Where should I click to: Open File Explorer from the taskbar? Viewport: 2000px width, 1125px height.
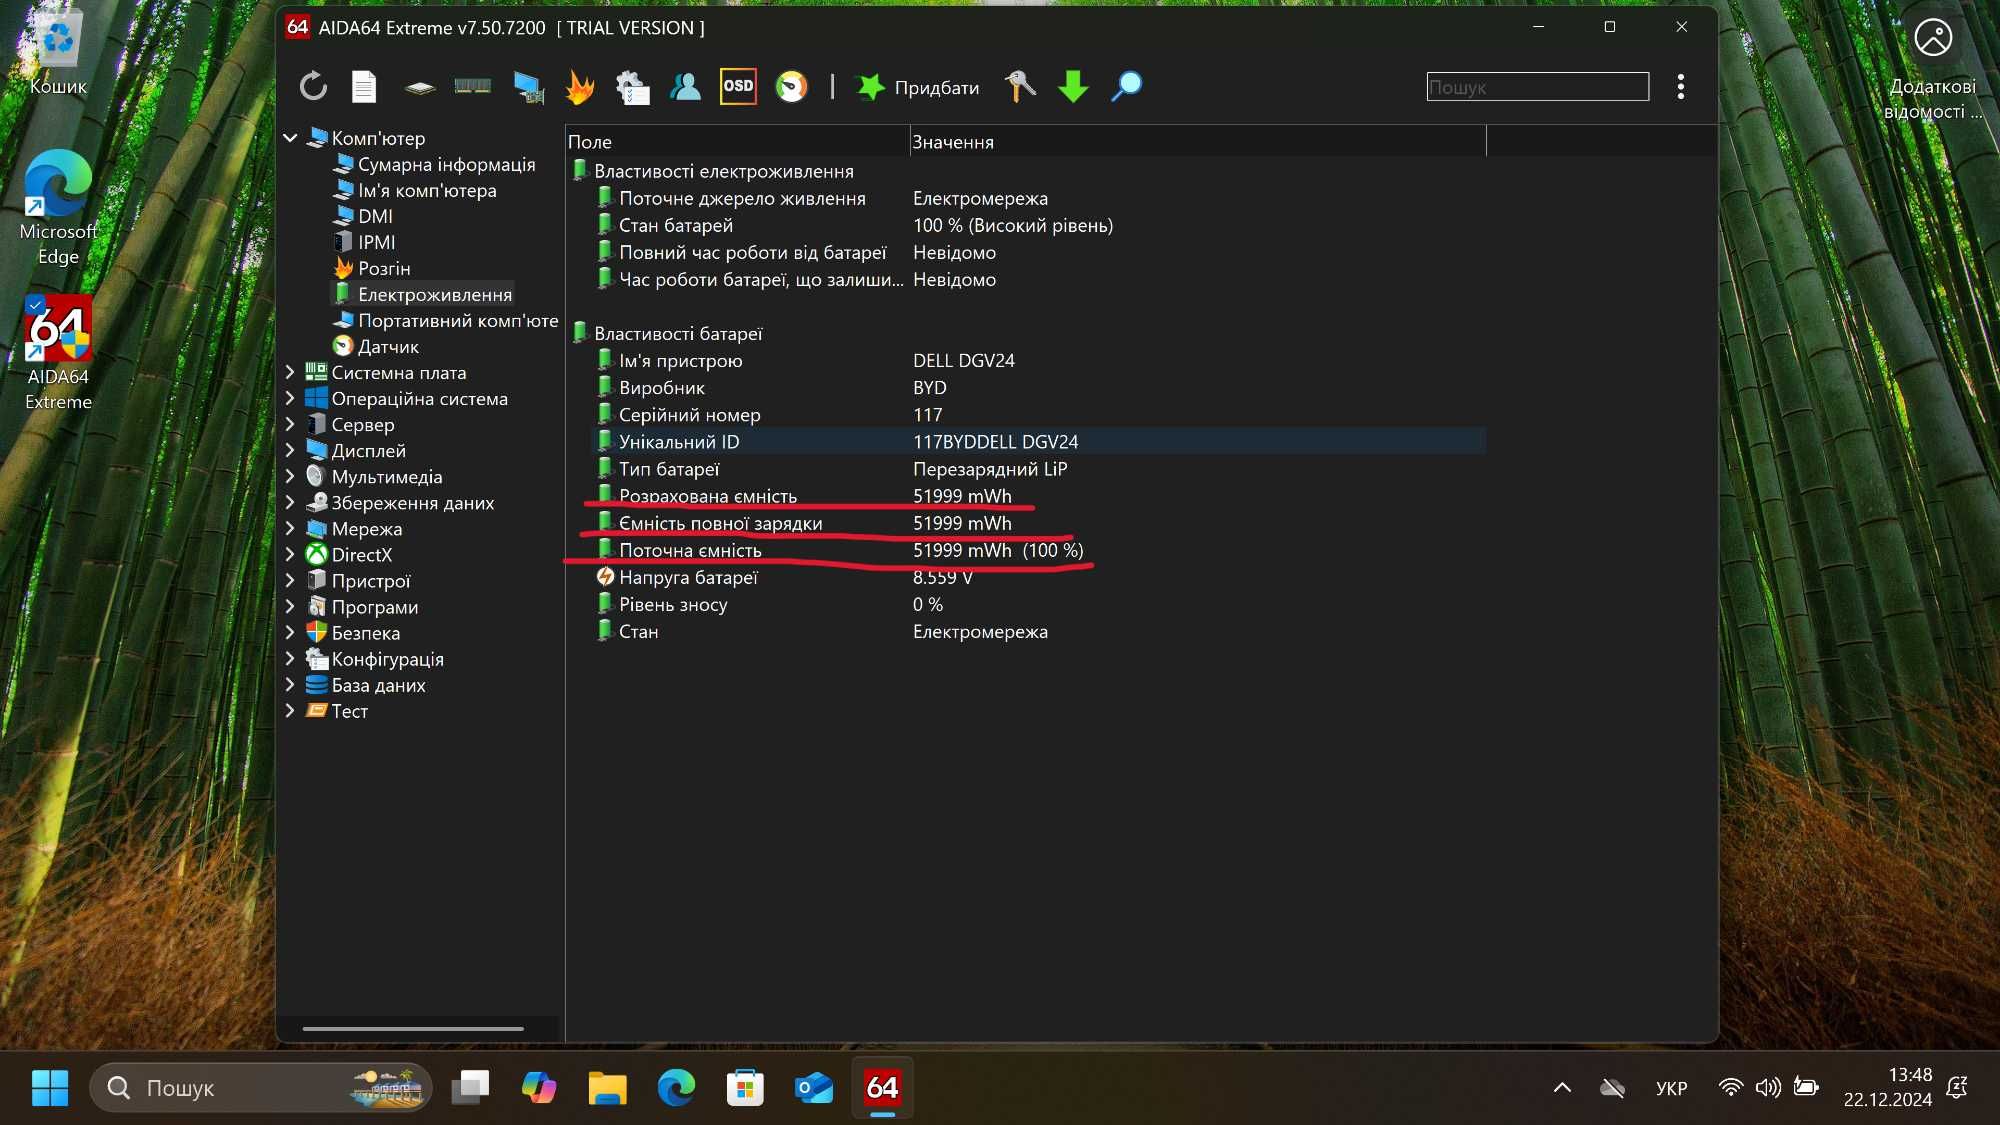pyautogui.click(x=607, y=1087)
